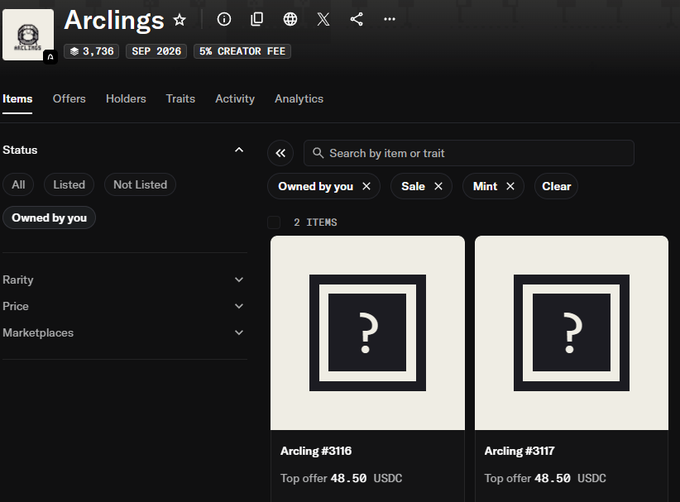Open the X (Twitter) profile icon
Viewport: 680px width, 502px height.
(323, 19)
